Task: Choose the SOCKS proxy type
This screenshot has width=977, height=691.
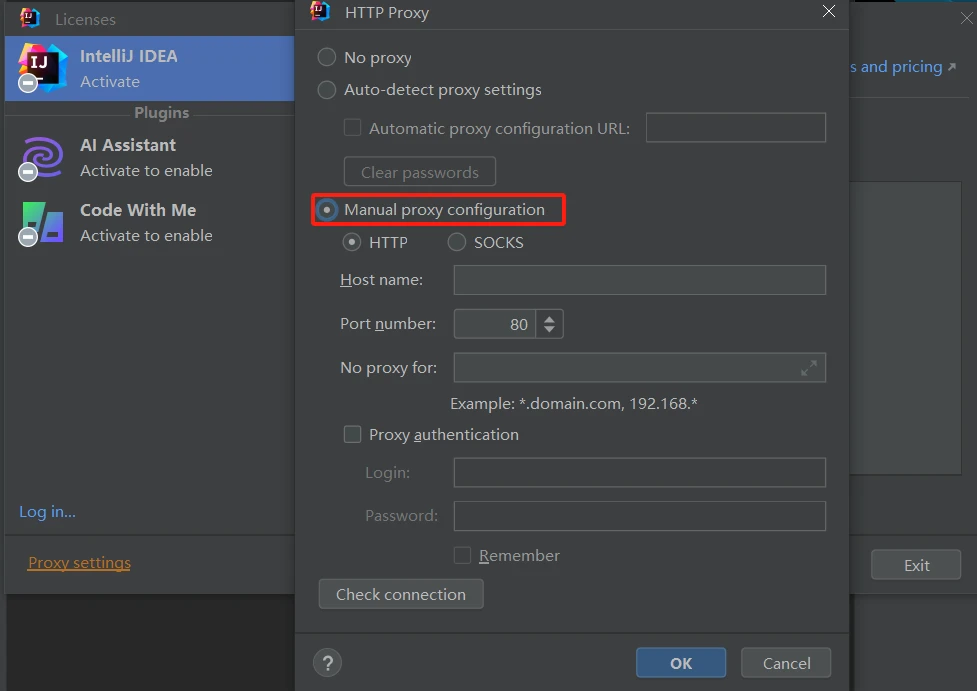Action: 457,242
